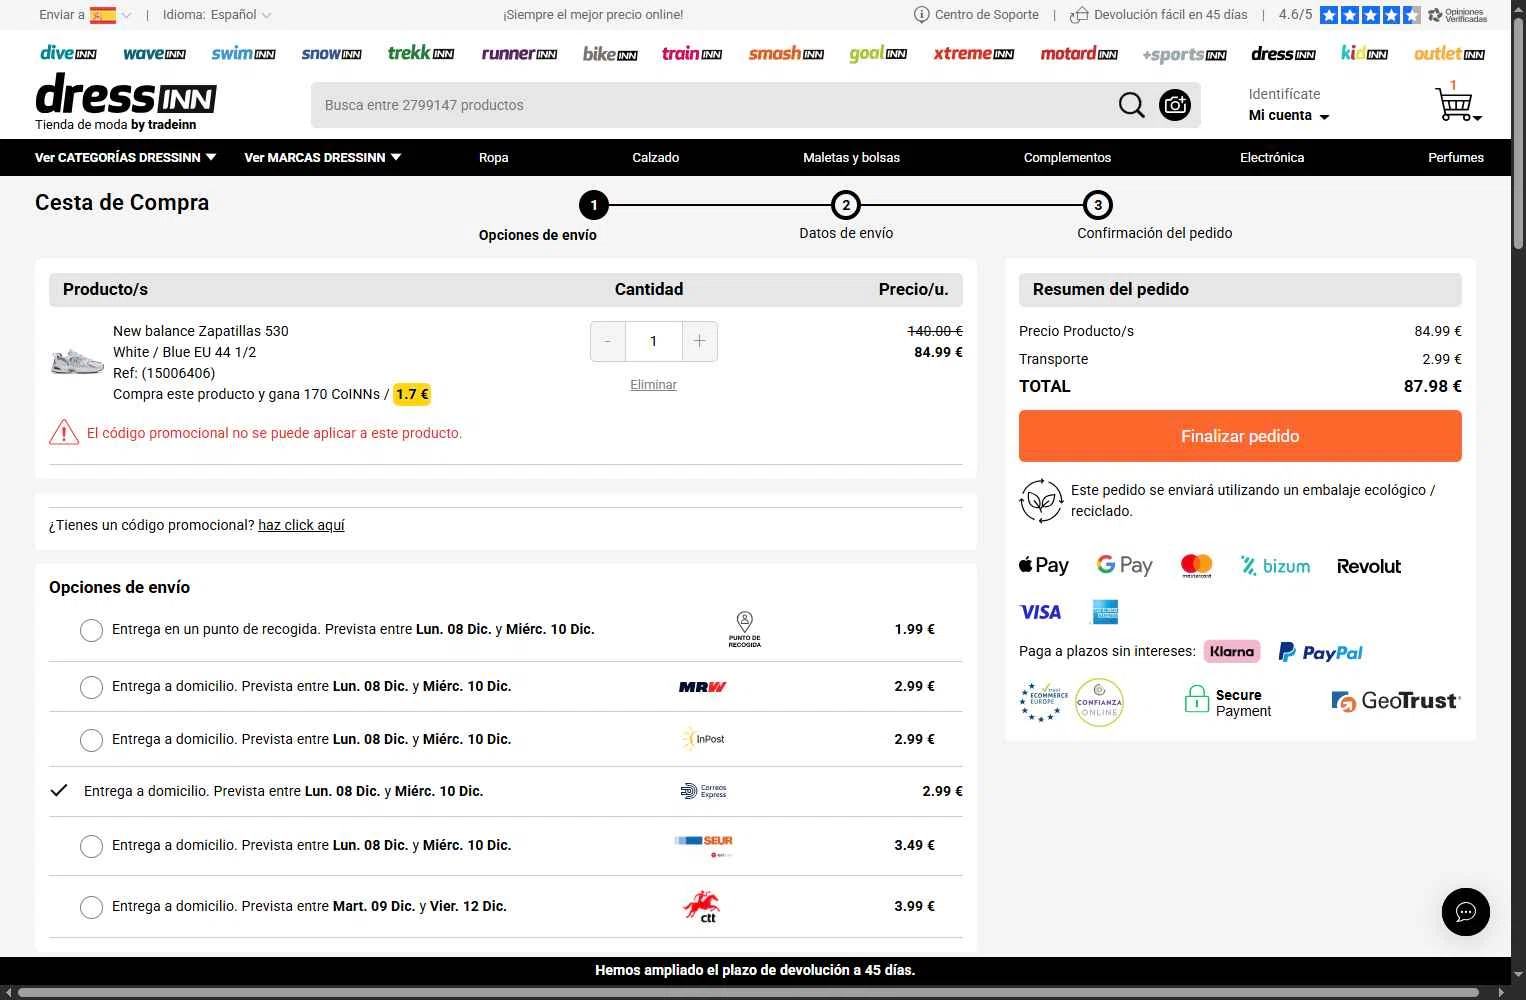Click the bizum payment logo
Screen dimensions: 1526x1000
coord(1275,566)
